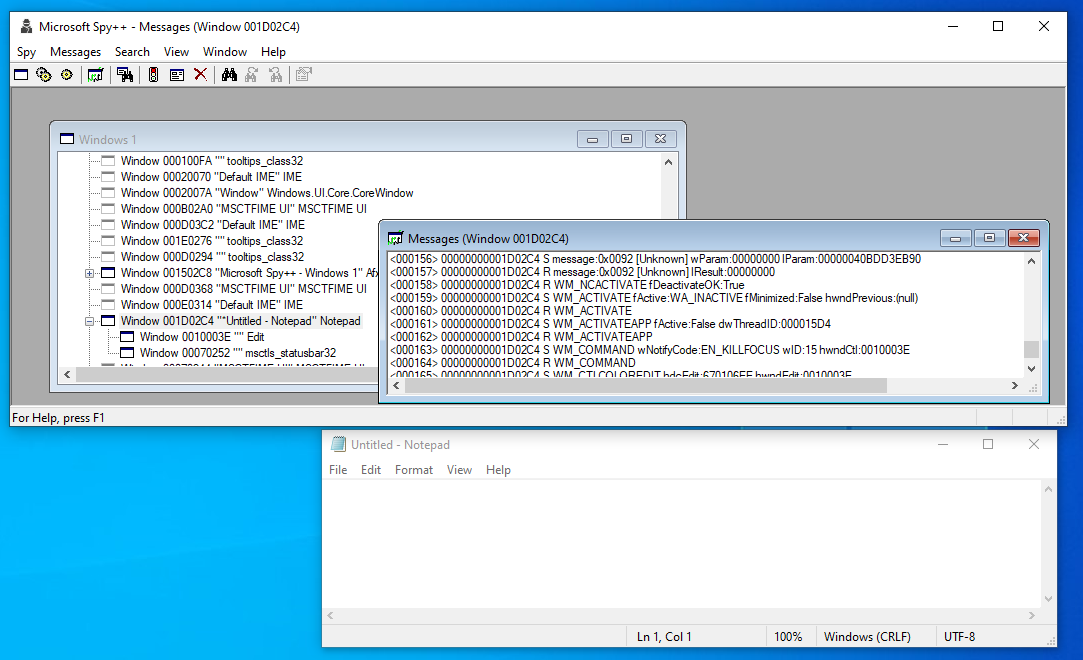Click the "Ln 1, Col 1" Notepad status entry
This screenshot has width=1083, height=660.
664,637
